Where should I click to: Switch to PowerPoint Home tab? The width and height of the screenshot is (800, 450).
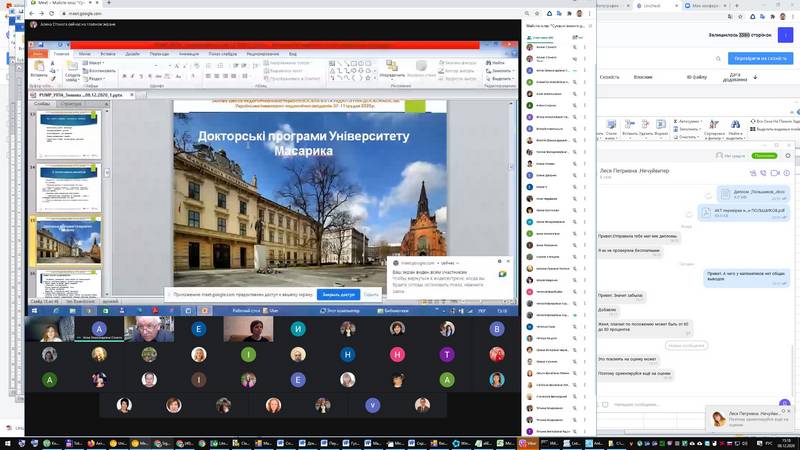tap(61, 54)
